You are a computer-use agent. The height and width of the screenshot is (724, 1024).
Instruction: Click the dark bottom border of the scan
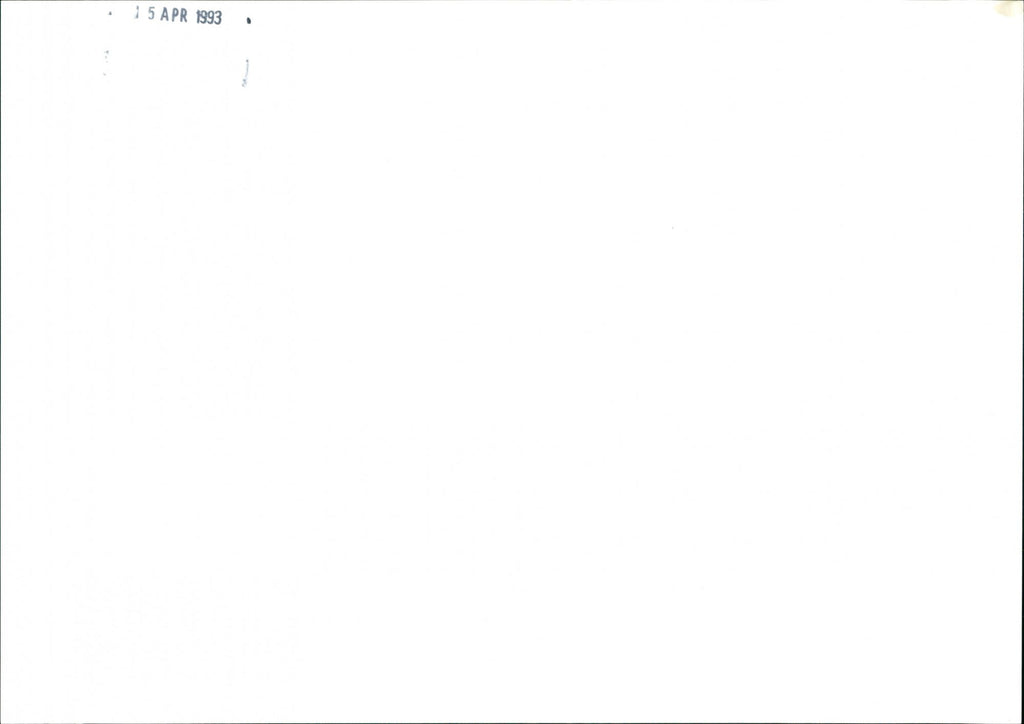coord(512,721)
